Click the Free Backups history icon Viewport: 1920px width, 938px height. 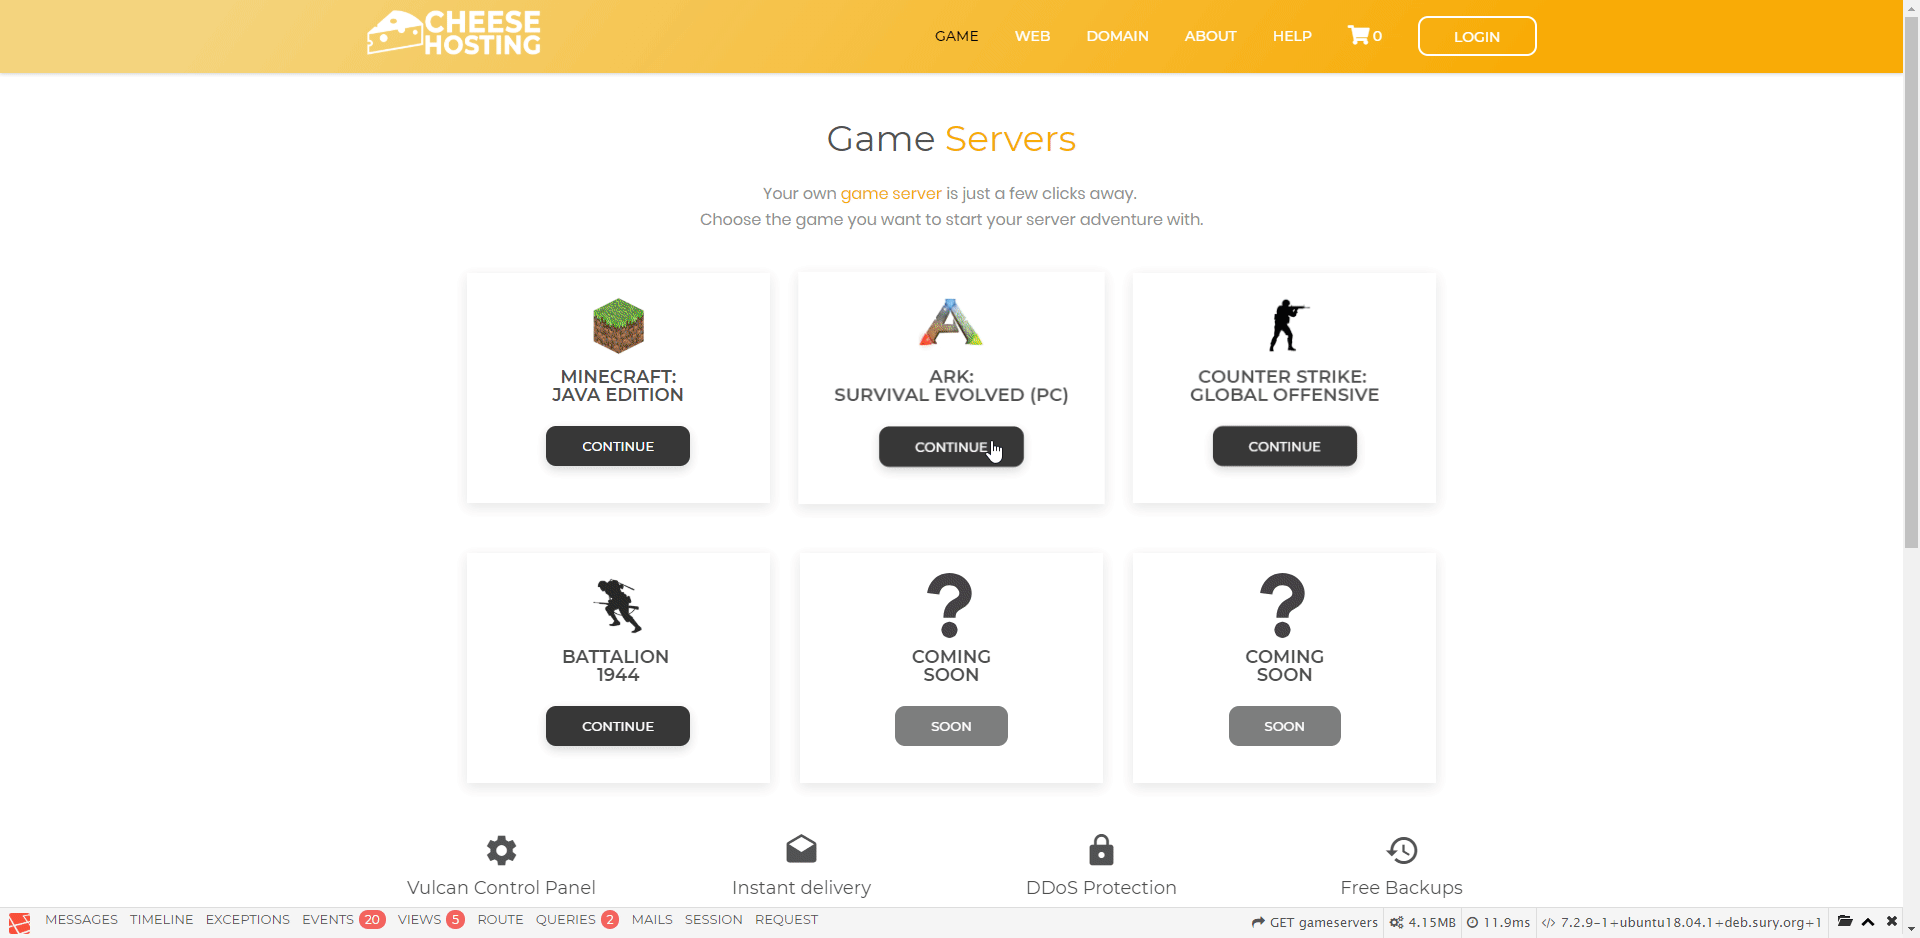(x=1402, y=850)
